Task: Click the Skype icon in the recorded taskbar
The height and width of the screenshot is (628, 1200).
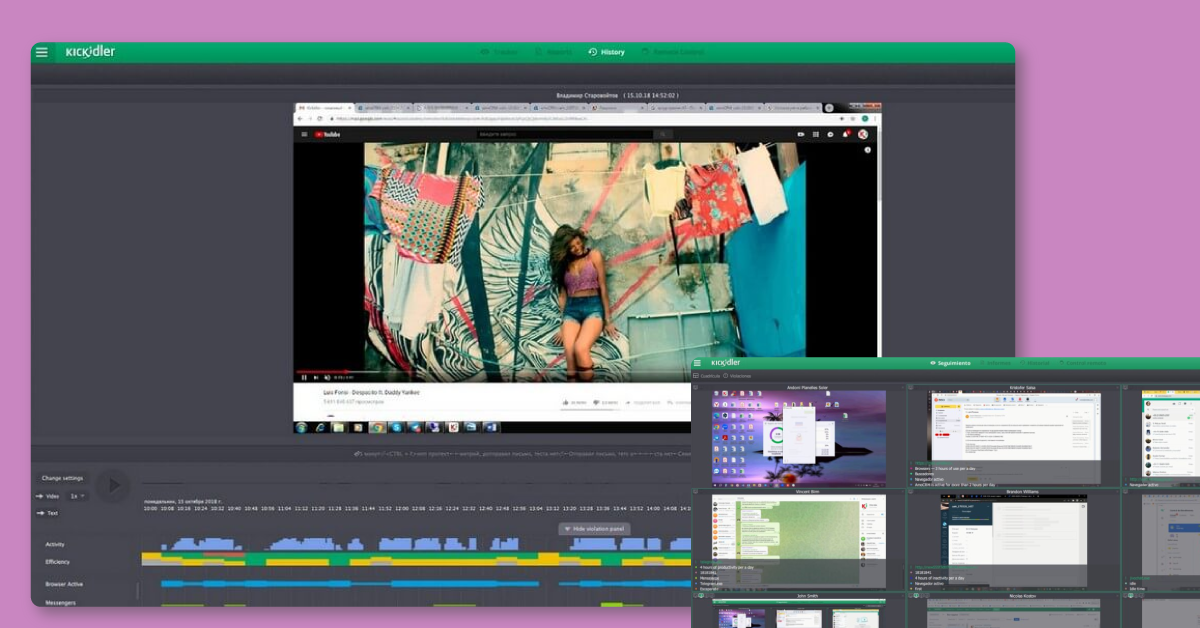Action: pyautogui.click(x=396, y=427)
